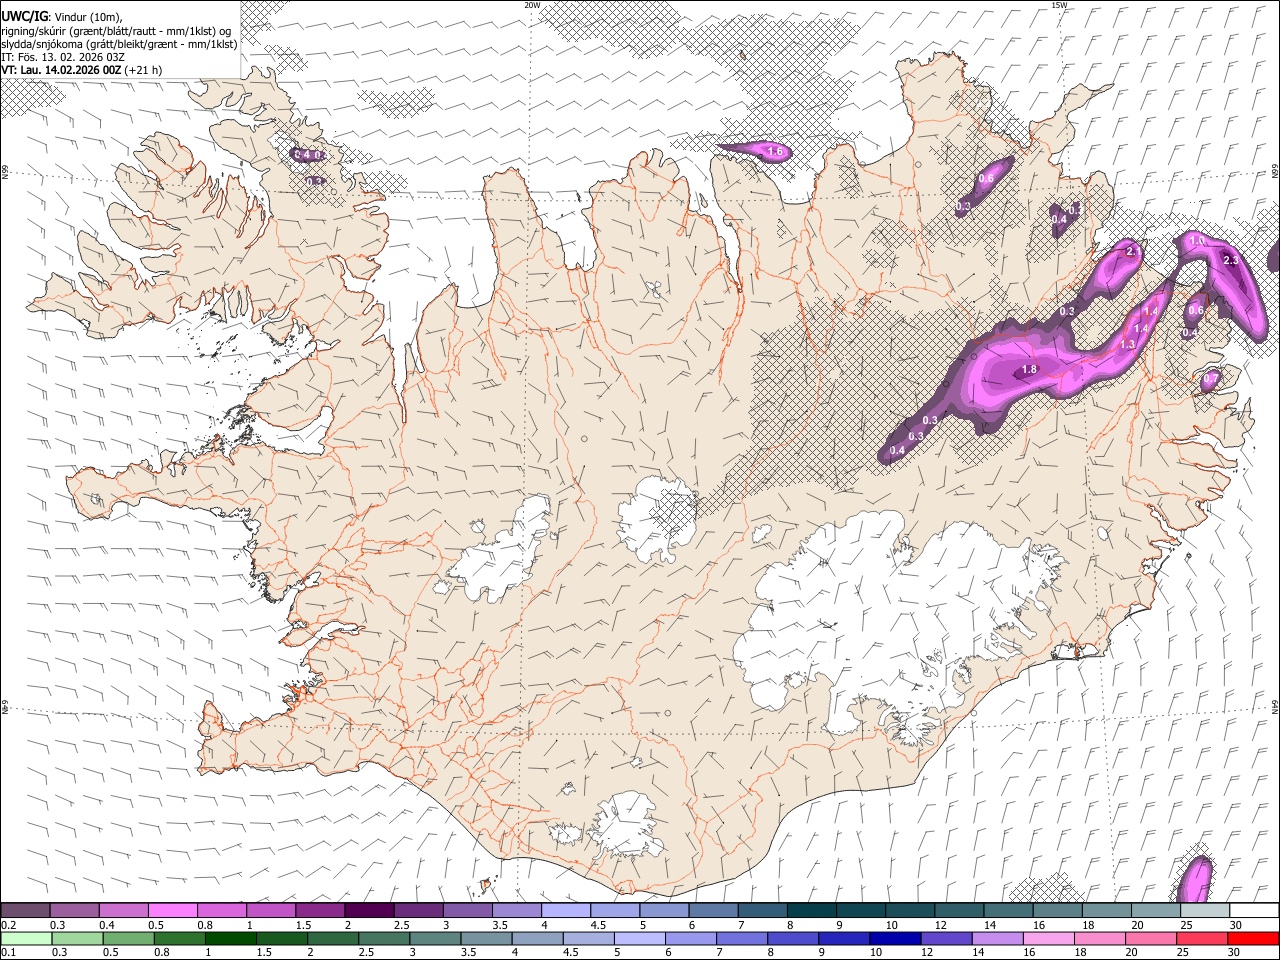Click the '0.7' snowfall value label
Screen dimensions: 1280x960
[x=1210, y=379]
